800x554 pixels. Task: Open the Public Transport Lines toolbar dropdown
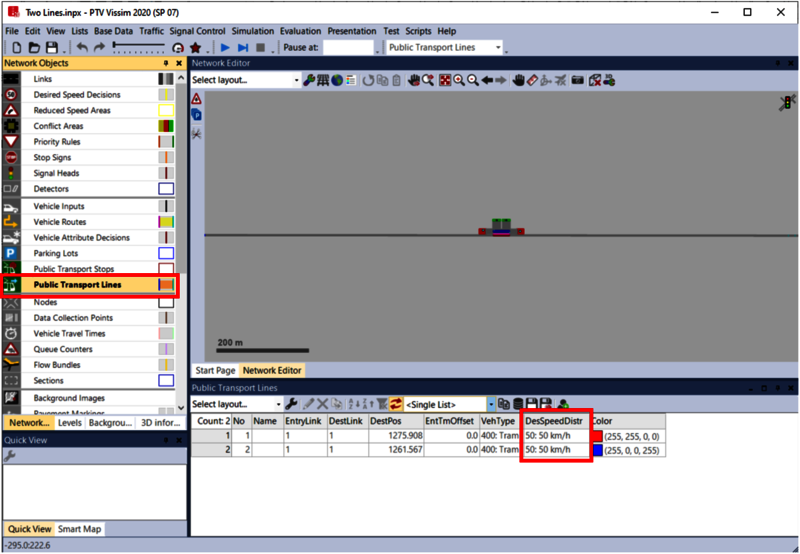497,47
